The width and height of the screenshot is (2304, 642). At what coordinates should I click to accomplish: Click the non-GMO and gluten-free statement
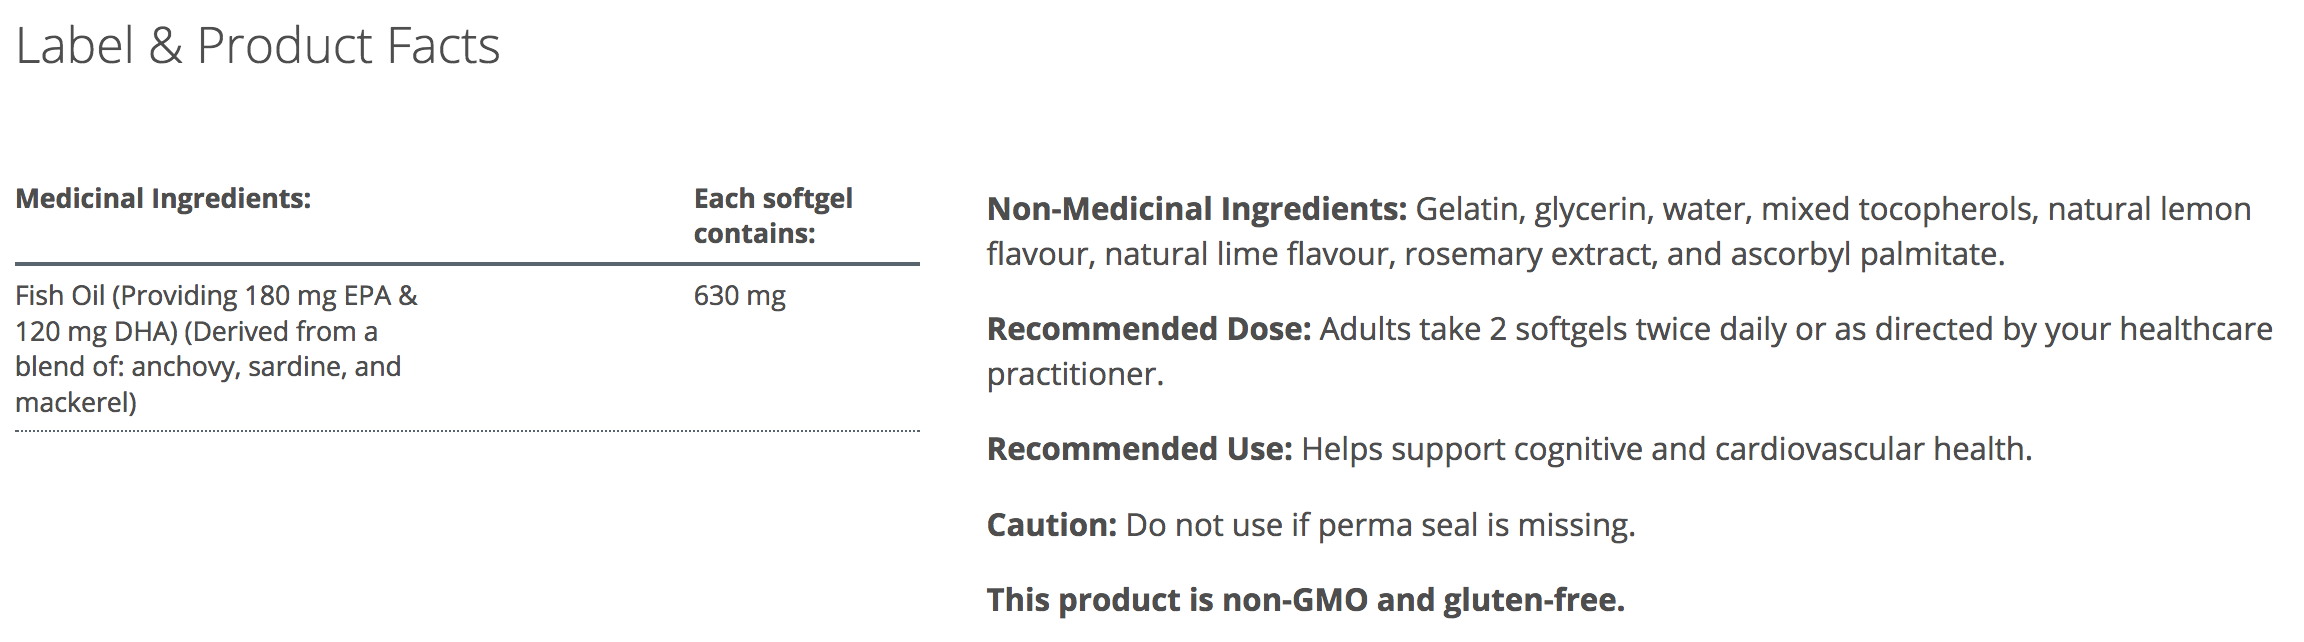1305,600
